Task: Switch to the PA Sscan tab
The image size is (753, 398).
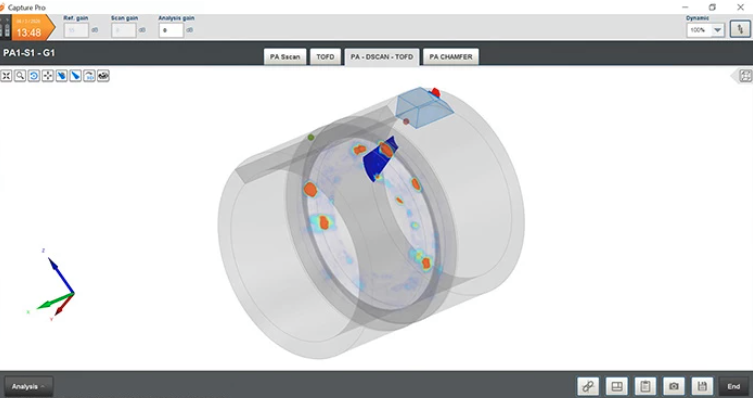Action: [x=285, y=57]
